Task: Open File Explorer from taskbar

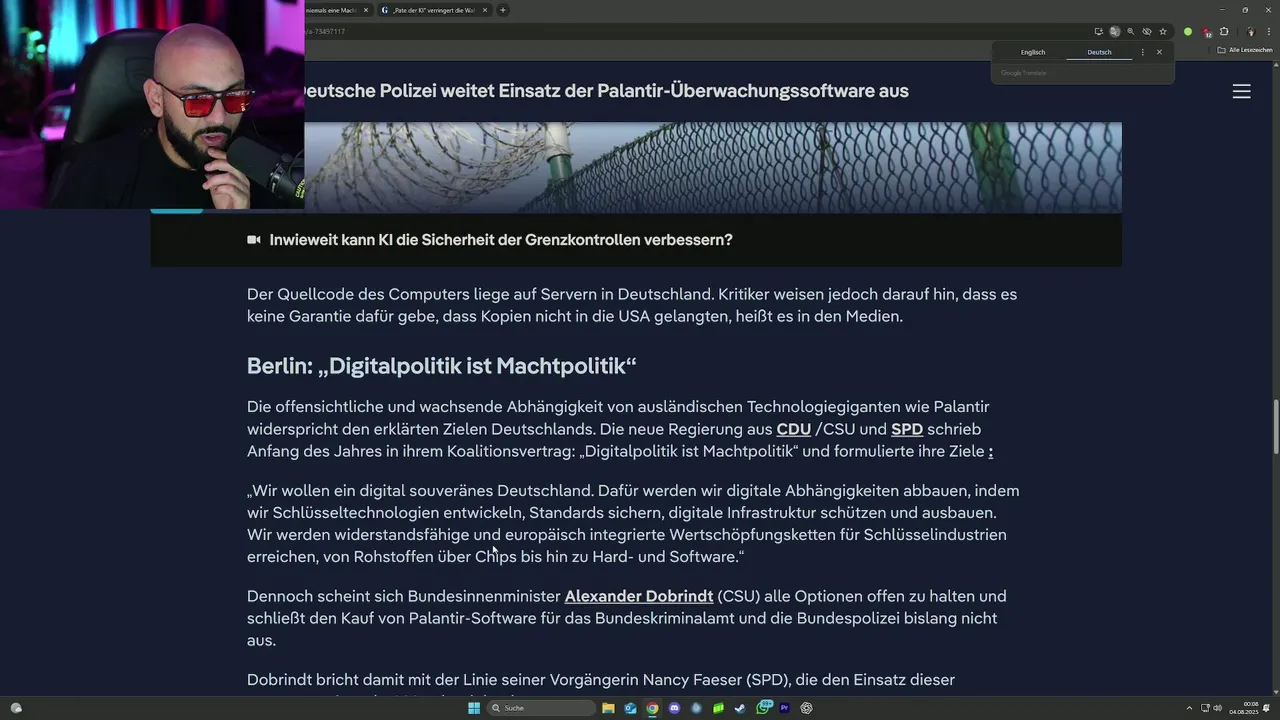Action: coord(608,708)
